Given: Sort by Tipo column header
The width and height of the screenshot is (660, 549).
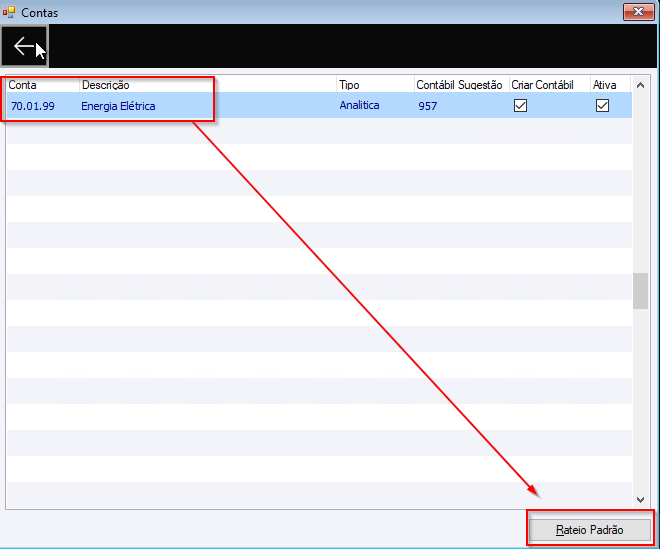Looking at the screenshot, I should (x=375, y=85).
